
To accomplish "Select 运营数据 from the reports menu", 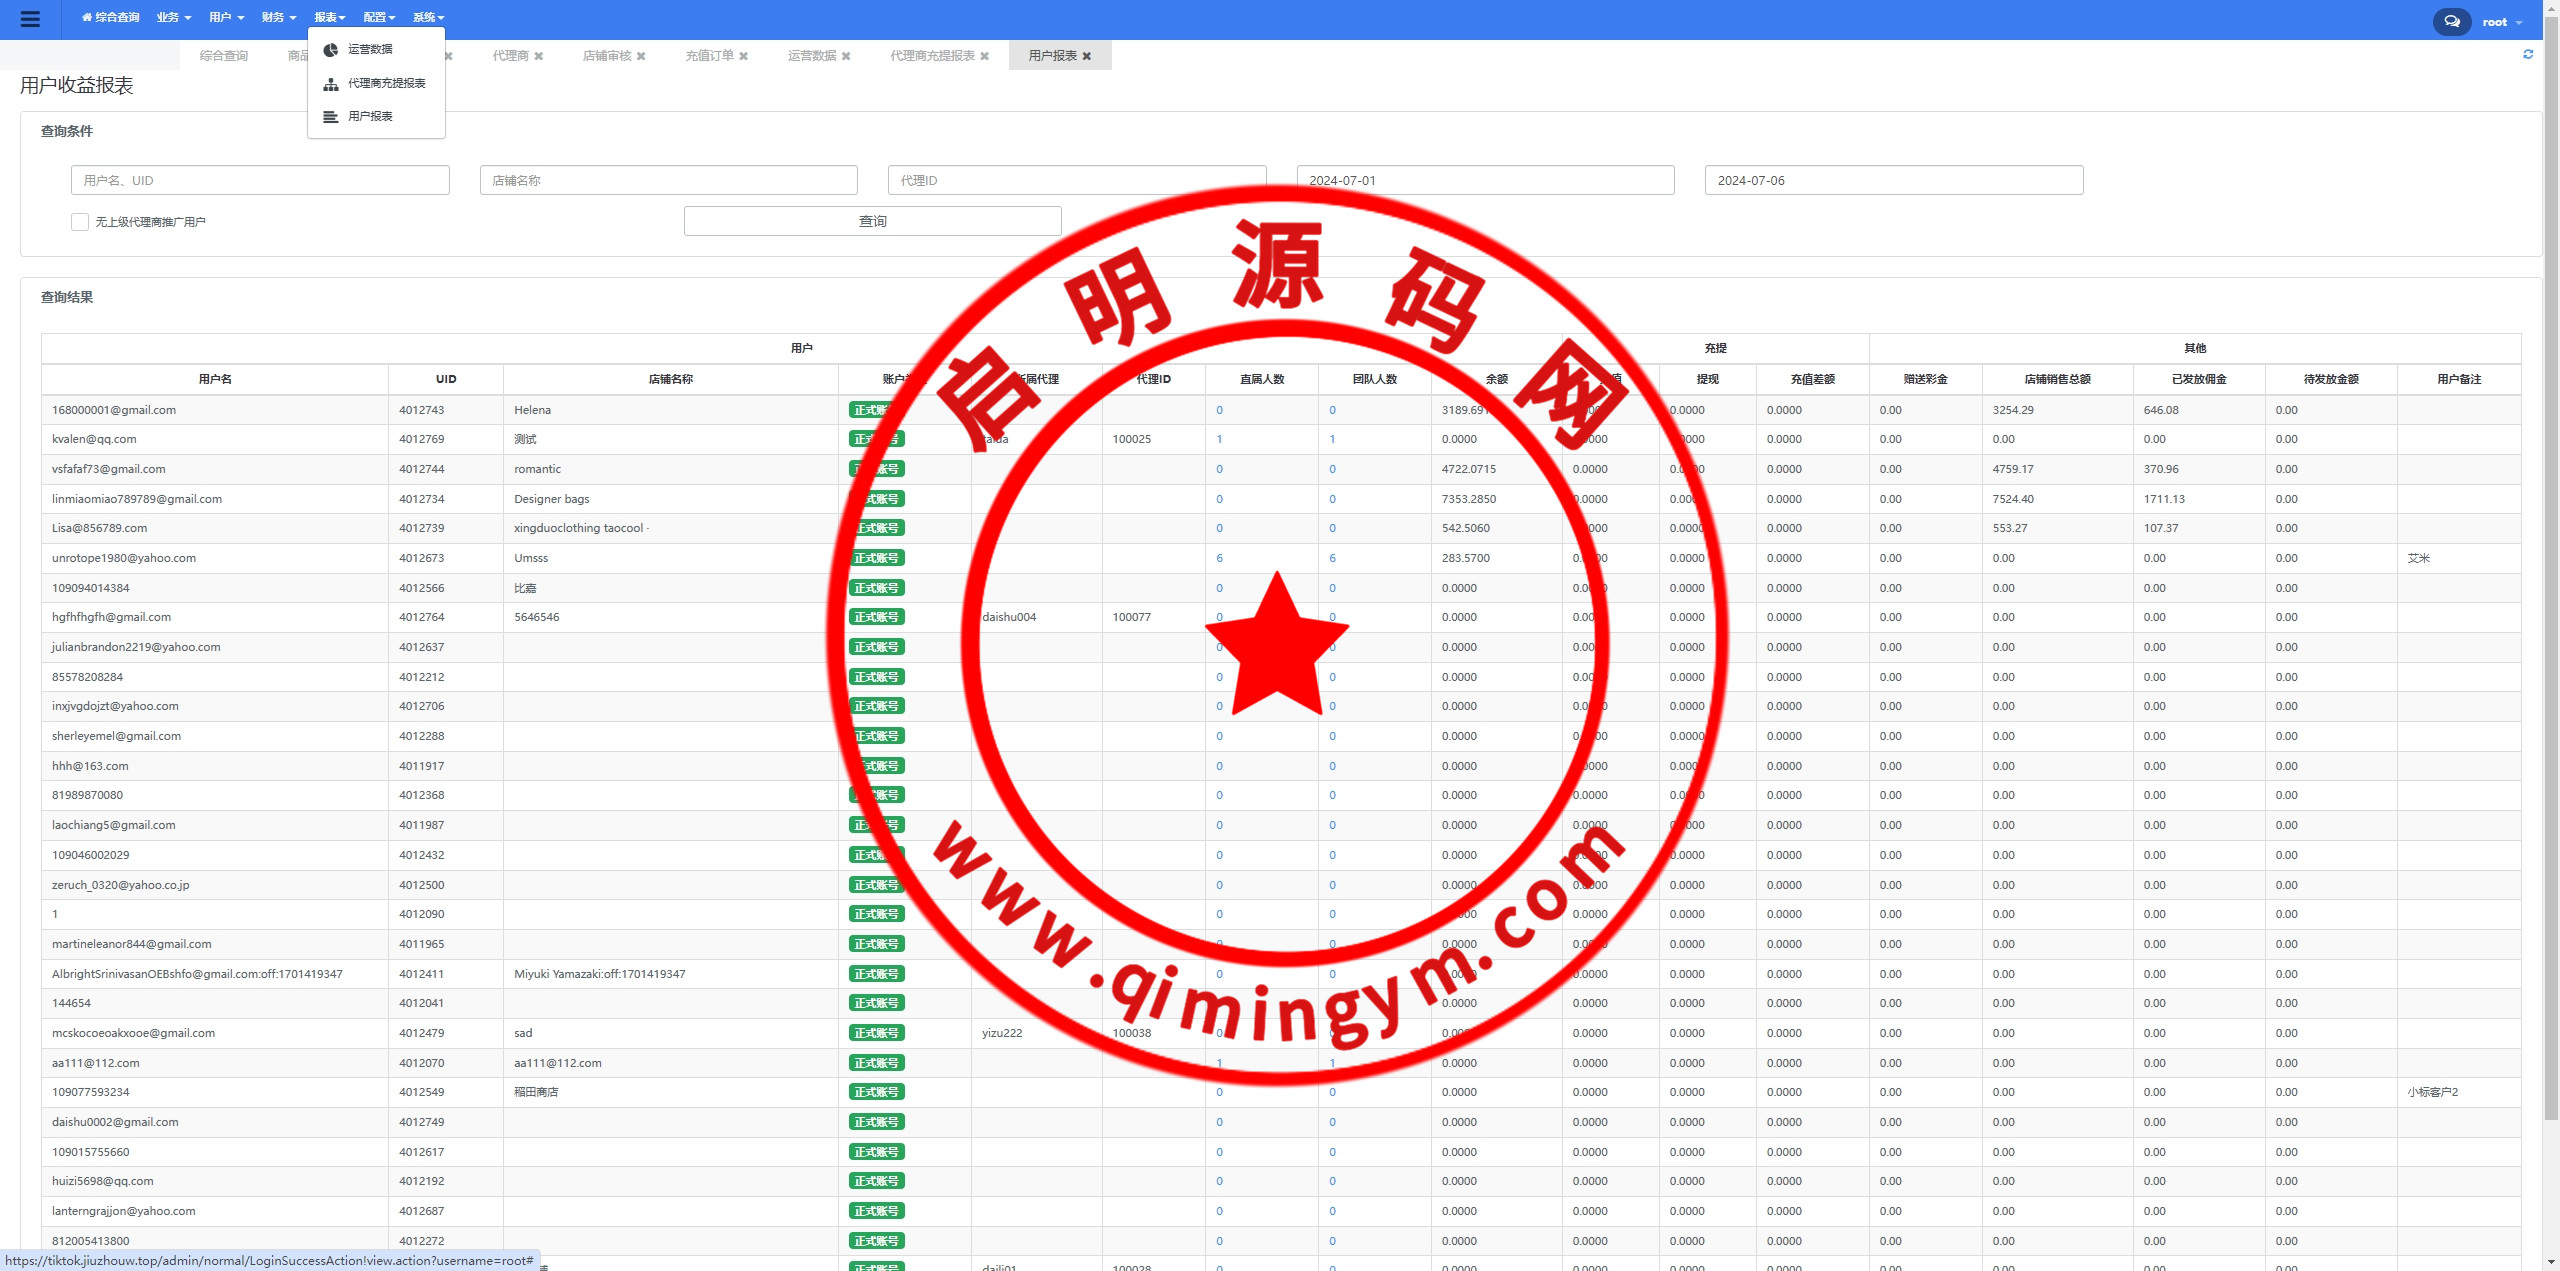I will 370,49.
